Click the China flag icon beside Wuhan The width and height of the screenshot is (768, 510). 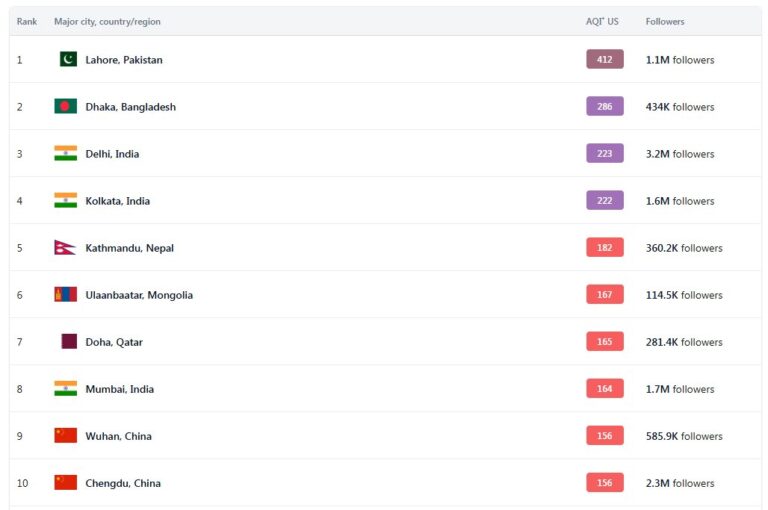(65, 435)
